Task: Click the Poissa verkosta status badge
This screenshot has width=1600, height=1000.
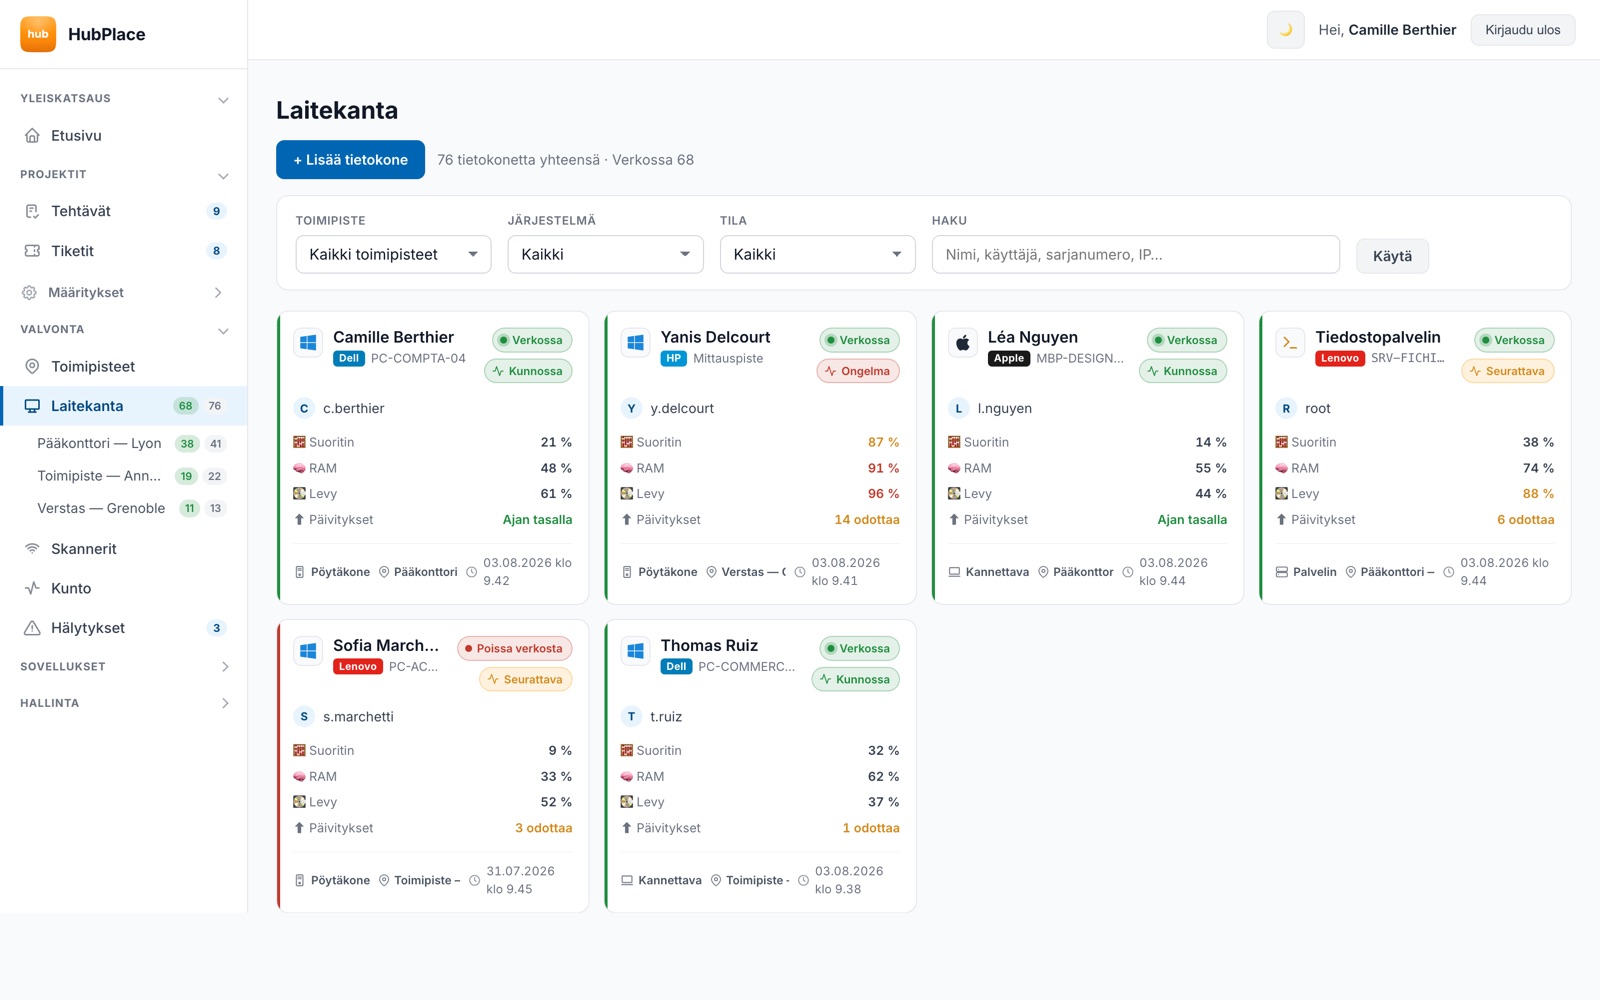Action: (x=514, y=649)
